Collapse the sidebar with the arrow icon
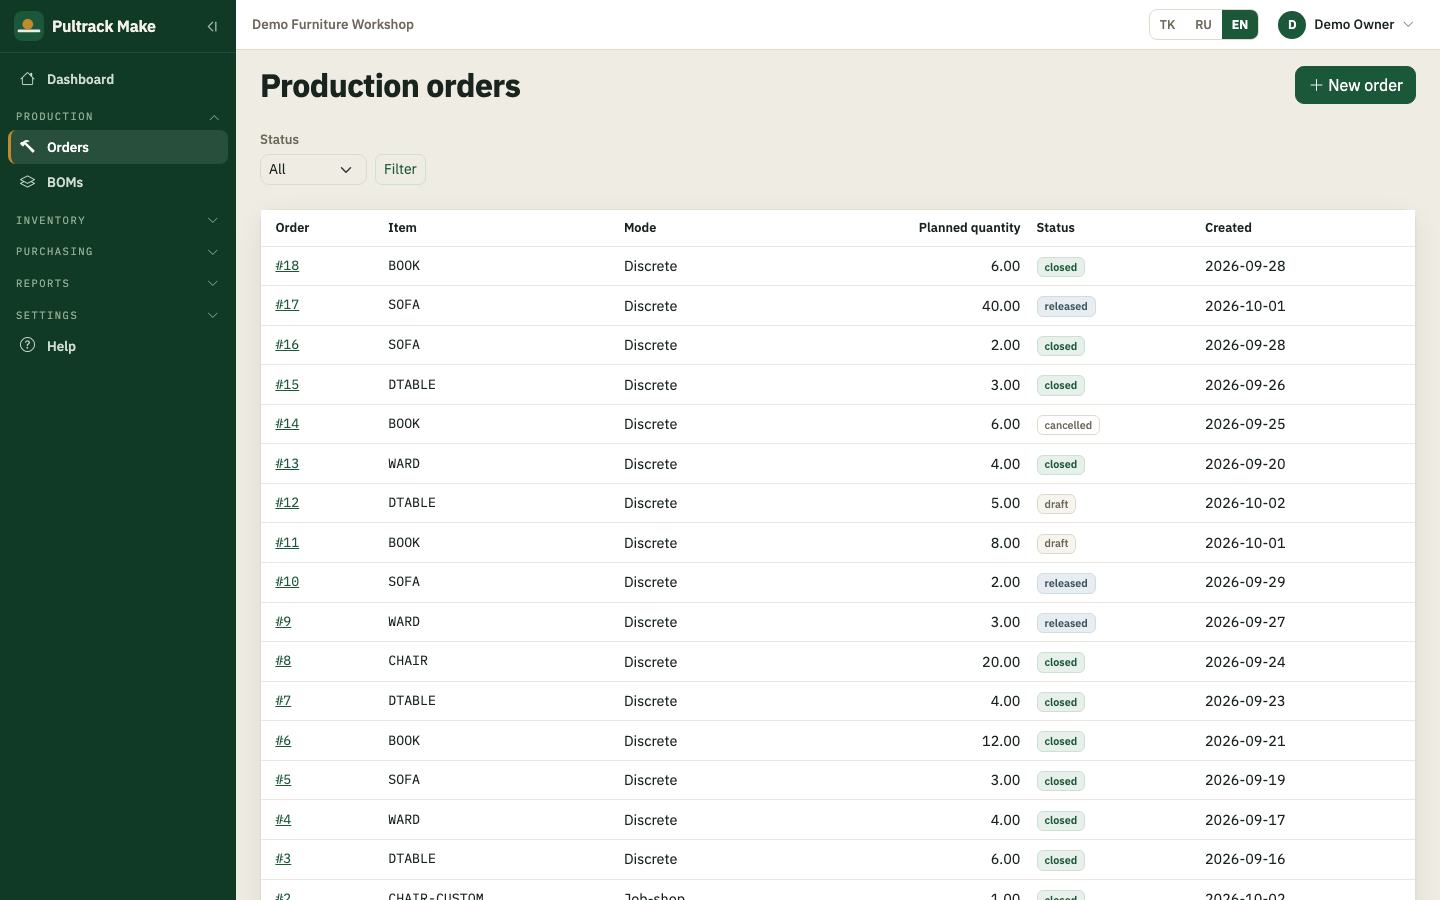Viewport: 1440px width, 900px height. coord(212,26)
